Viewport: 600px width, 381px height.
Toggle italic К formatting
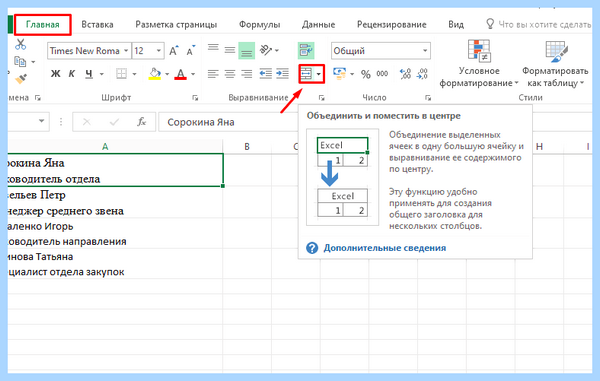tap(72, 73)
